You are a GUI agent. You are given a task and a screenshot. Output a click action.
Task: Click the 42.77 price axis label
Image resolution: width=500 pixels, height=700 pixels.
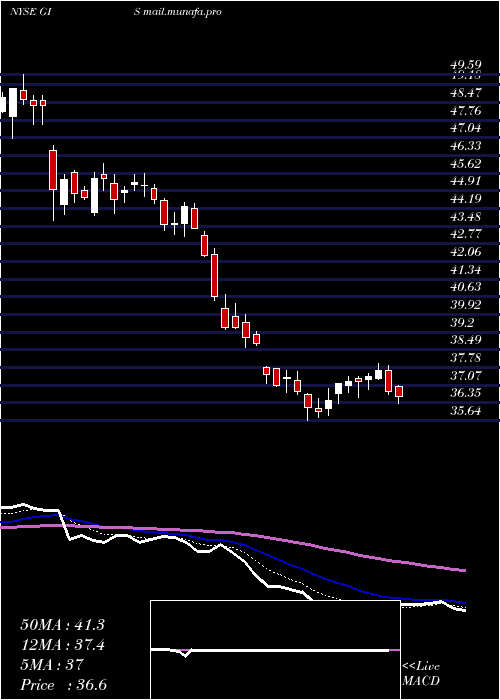465,234
